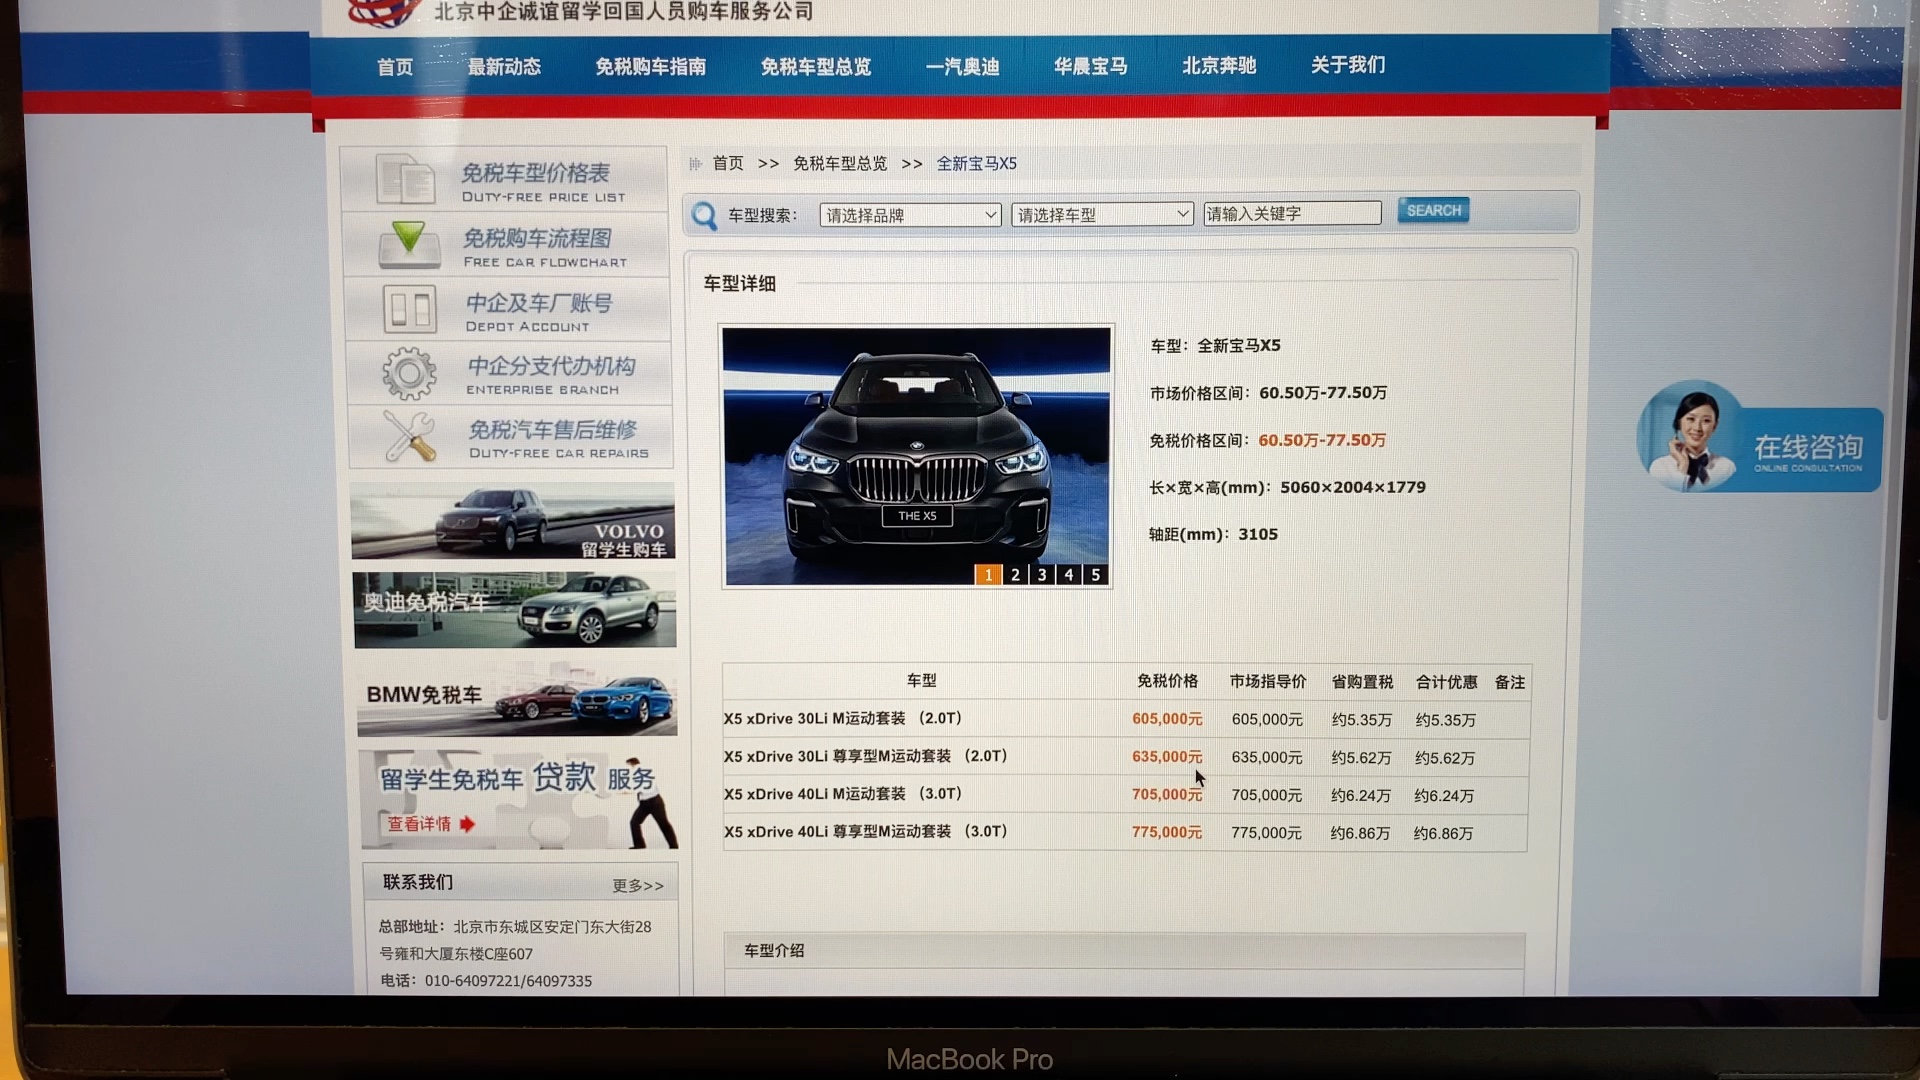The height and width of the screenshot is (1080, 1920).
Task: Open 免税购车流程图 sidebar link
Action: pos(507,245)
